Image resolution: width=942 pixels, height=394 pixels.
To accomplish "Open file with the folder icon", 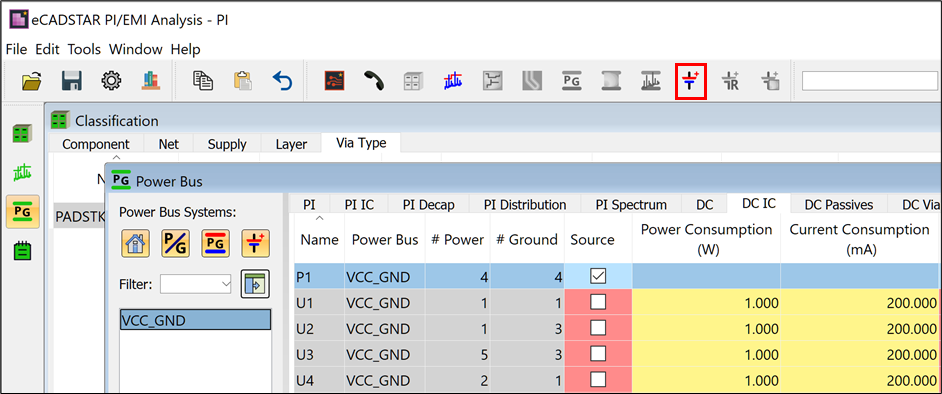I will click(x=32, y=80).
